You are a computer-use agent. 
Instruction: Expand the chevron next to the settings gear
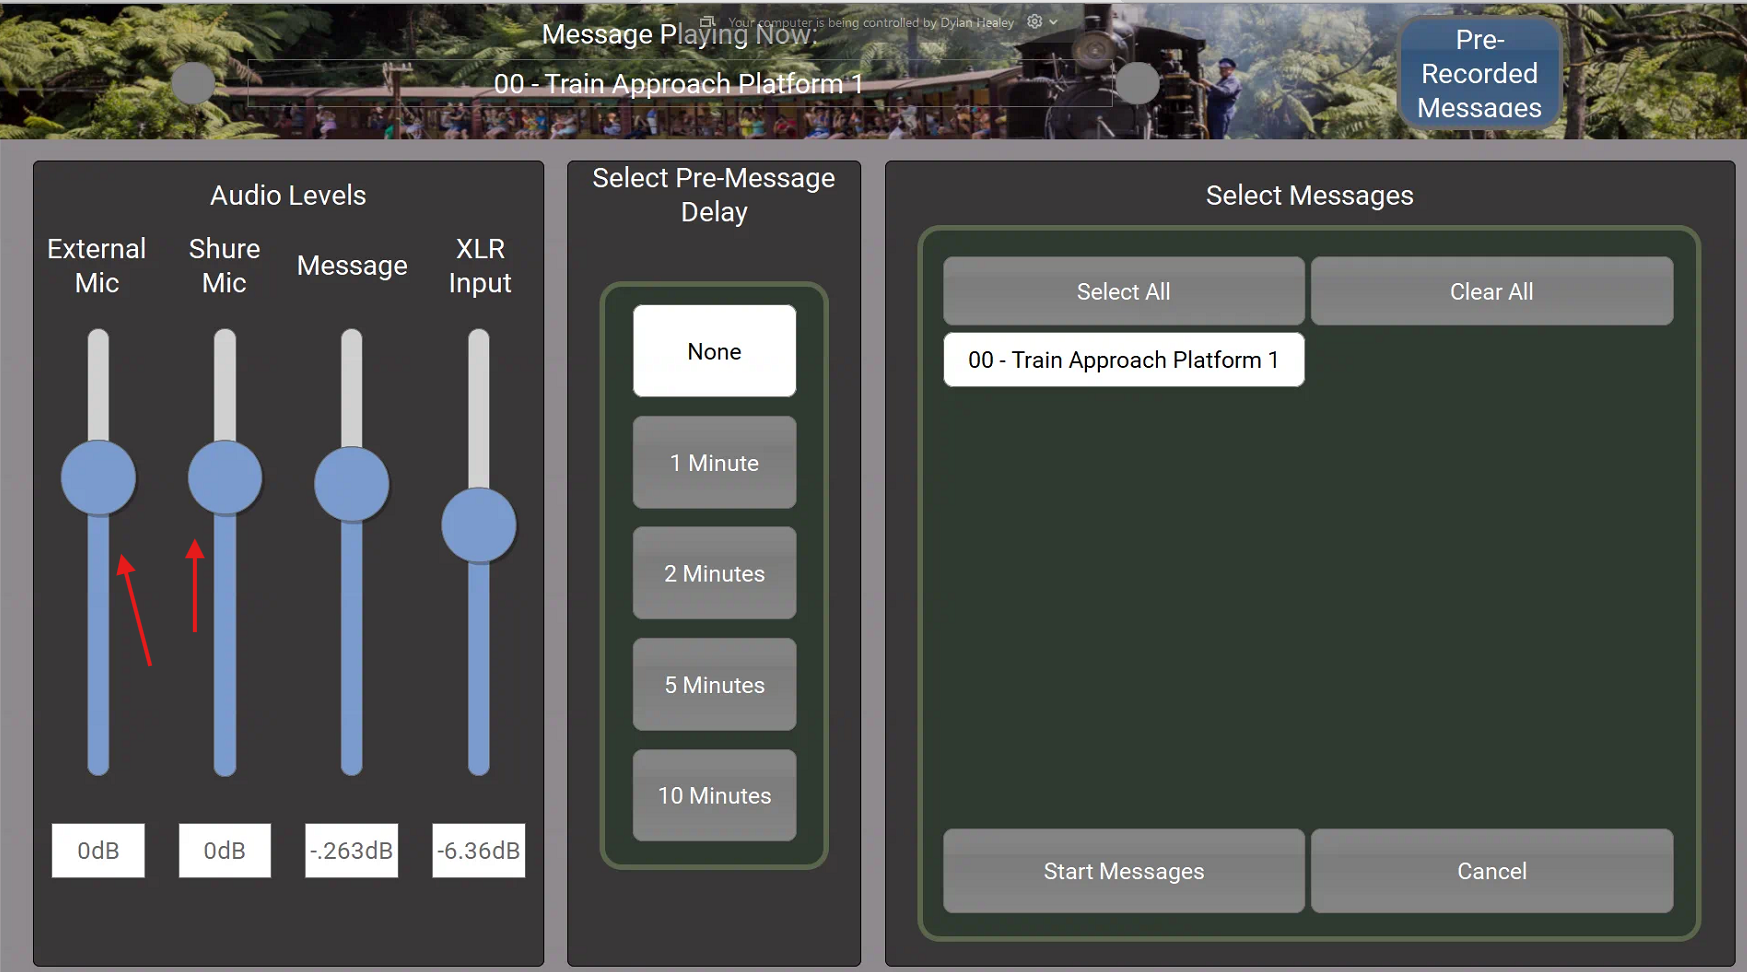pos(1054,22)
